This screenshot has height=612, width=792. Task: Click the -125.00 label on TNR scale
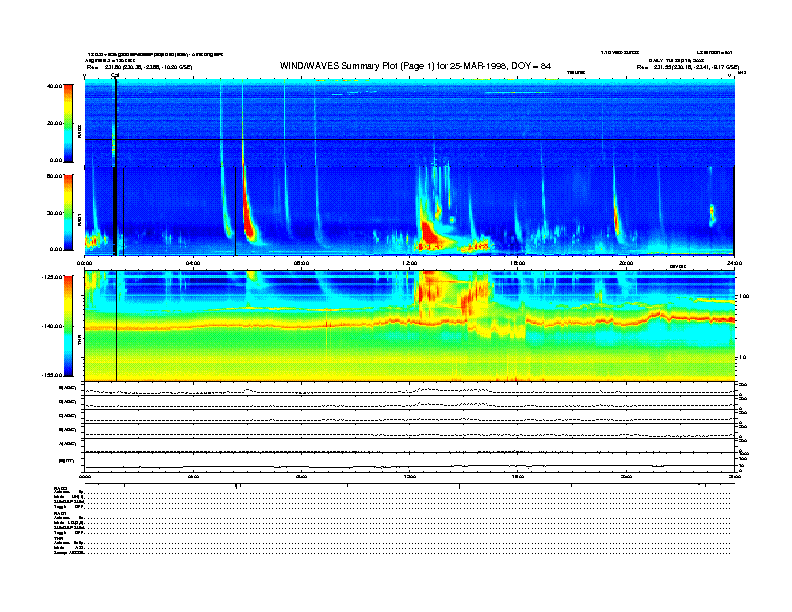(x=53, y=277)
